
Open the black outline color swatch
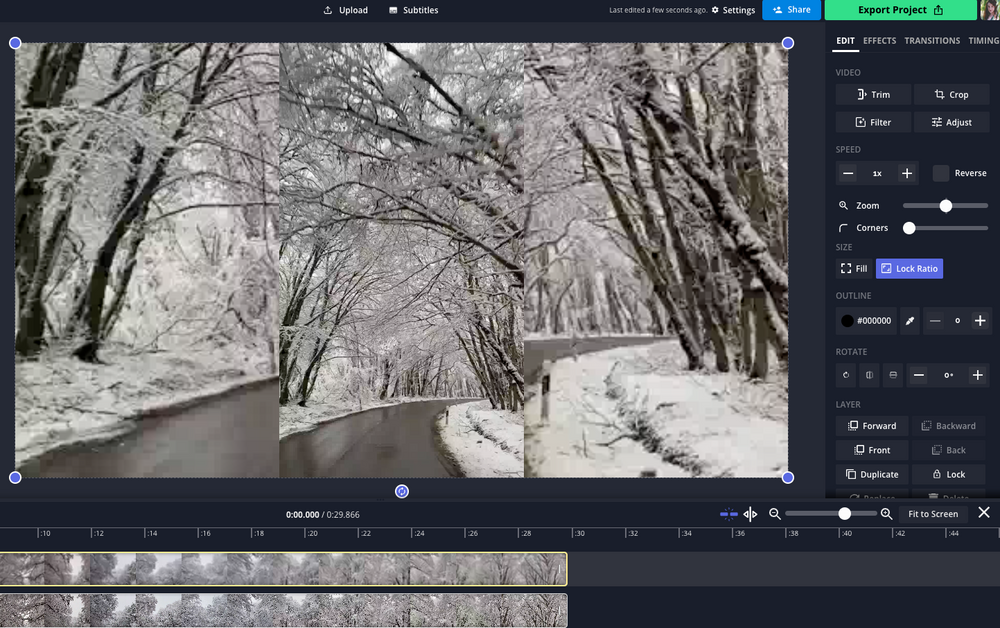(x=849, y=320)
